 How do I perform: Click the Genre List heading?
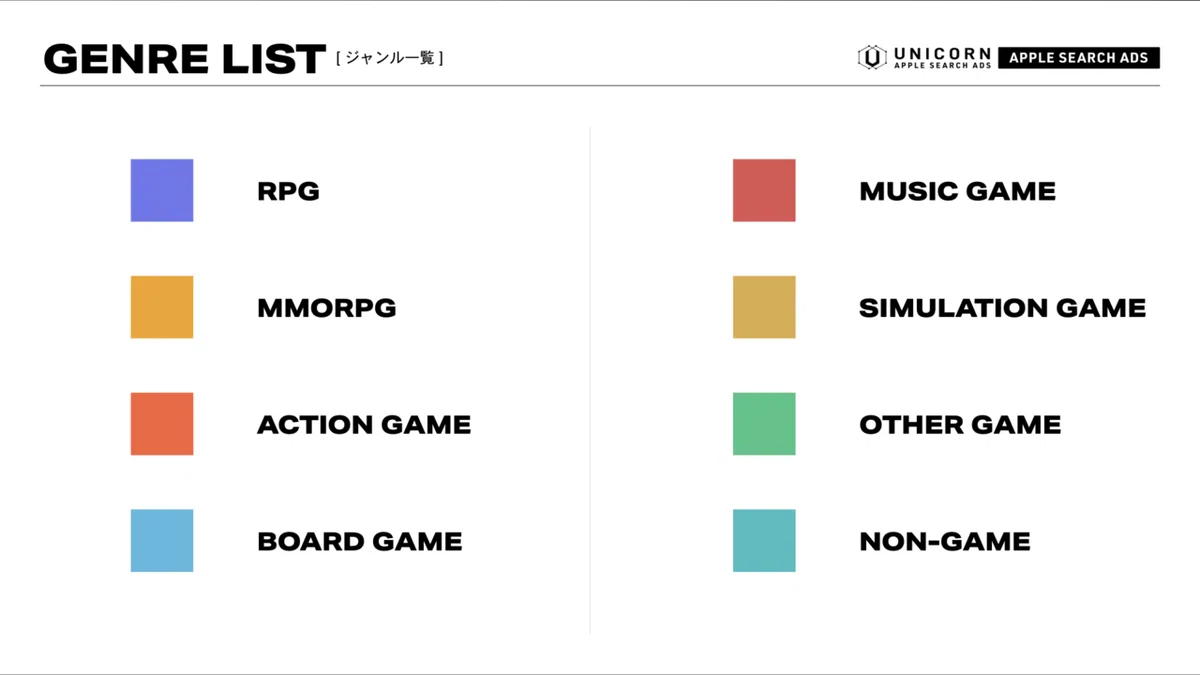click(185, 59)
